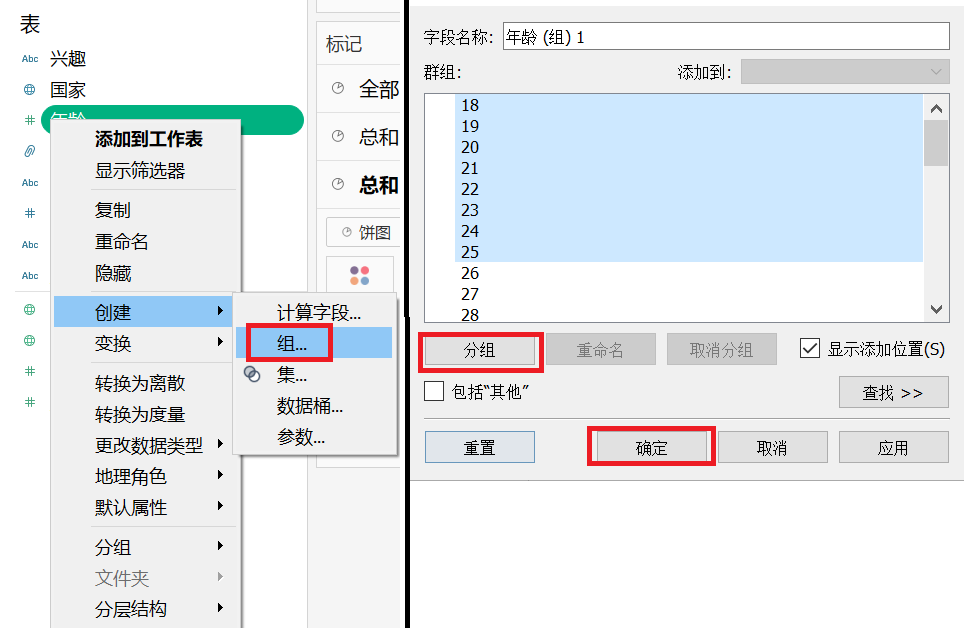Click the pie icon beside 全部
This screenshot has width=966, height=628.
[x=338, y=88]
